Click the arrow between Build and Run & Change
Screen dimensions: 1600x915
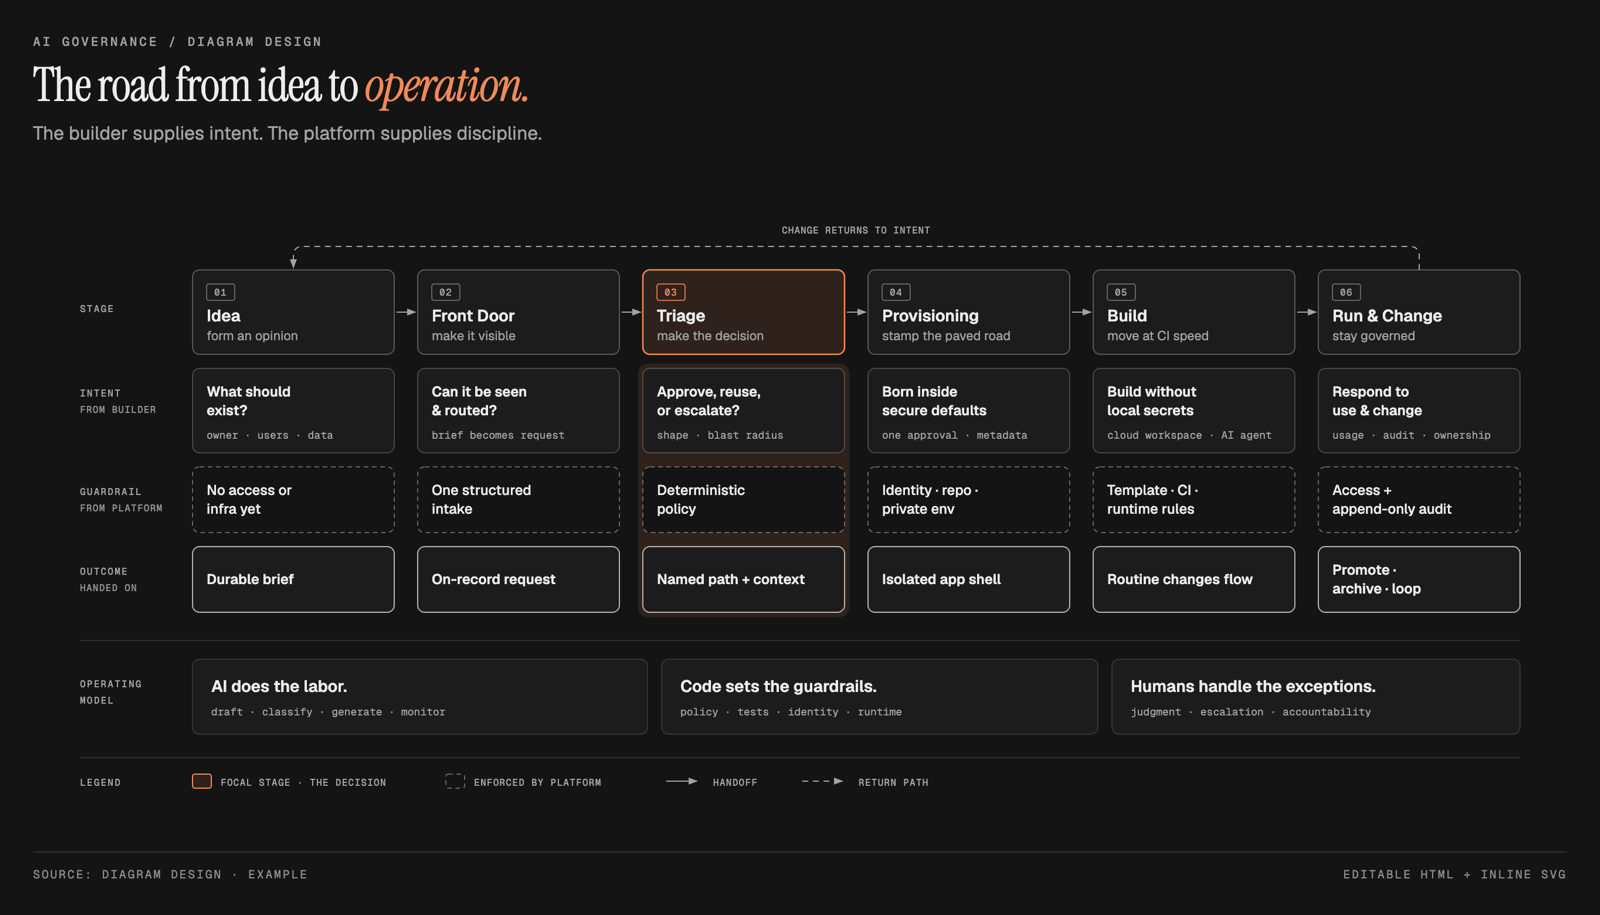click(x=1306, y=312)
